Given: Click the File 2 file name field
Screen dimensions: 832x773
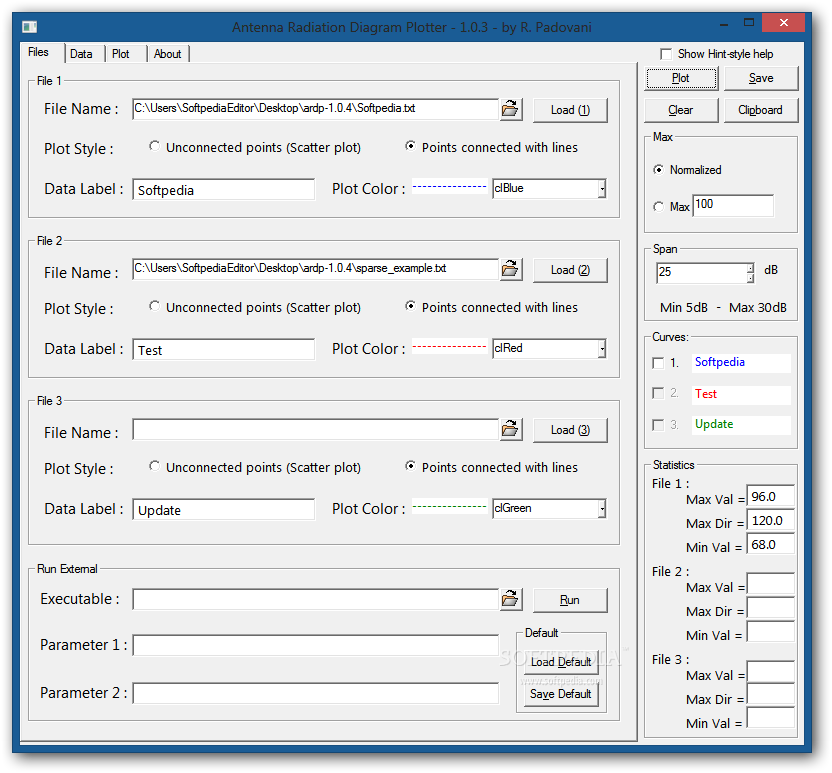Looking at the screenshot, I should point(316,269).
